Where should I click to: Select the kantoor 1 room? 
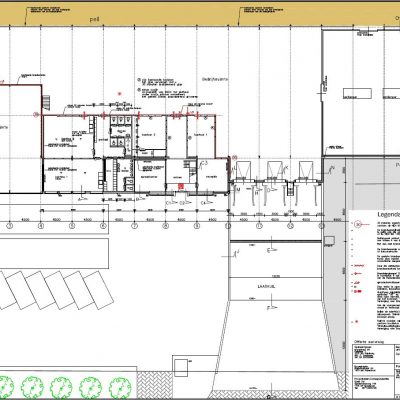point(201,136)
